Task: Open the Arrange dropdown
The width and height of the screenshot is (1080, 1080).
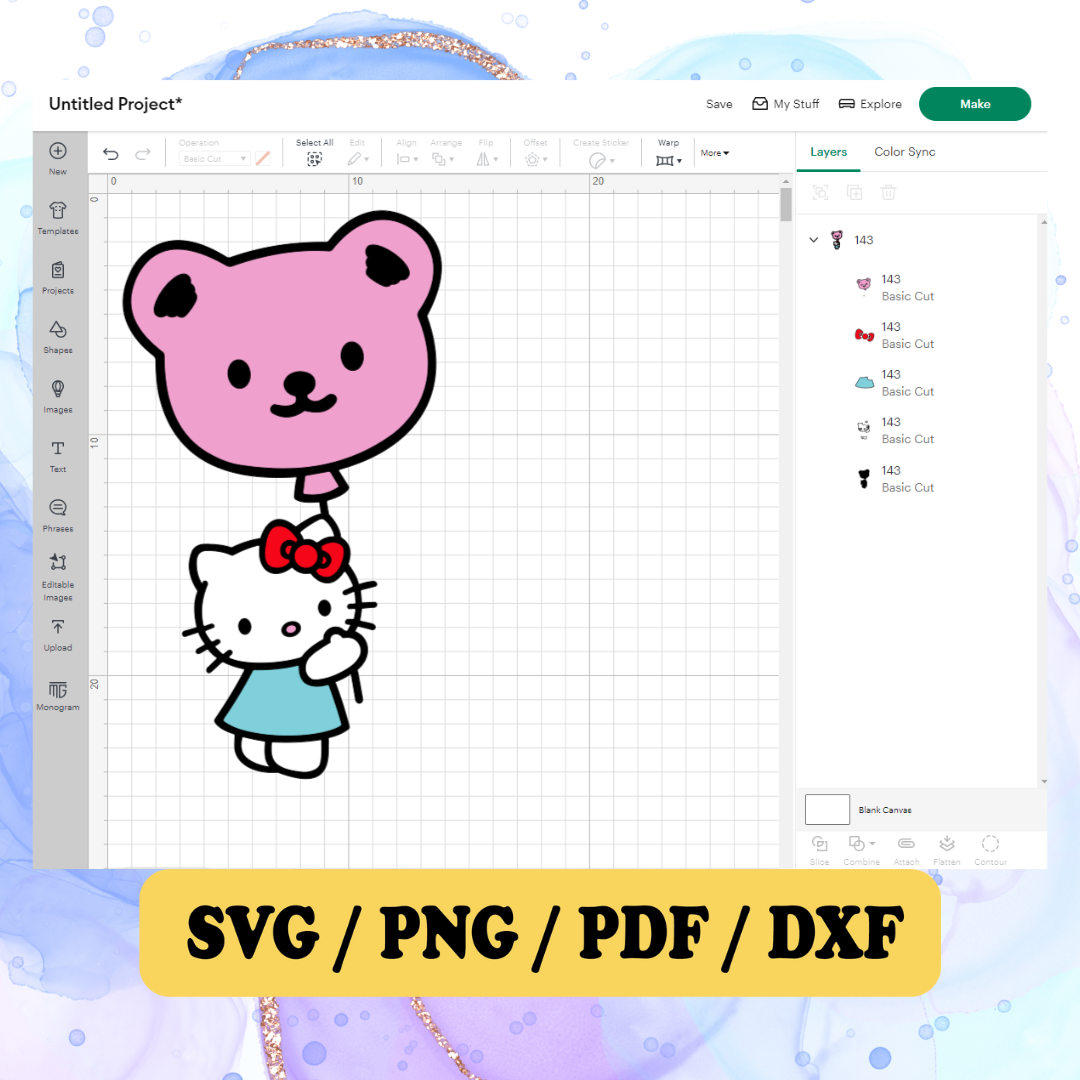Action: click(x=443, y=159)
